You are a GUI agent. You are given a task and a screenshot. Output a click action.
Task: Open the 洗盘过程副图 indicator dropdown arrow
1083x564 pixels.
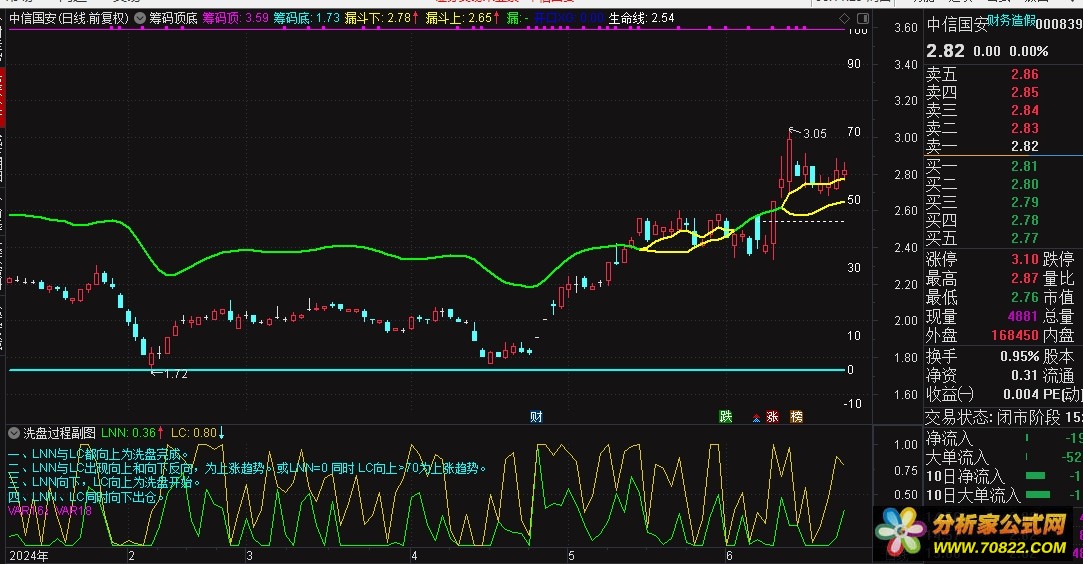coord(14,433)
